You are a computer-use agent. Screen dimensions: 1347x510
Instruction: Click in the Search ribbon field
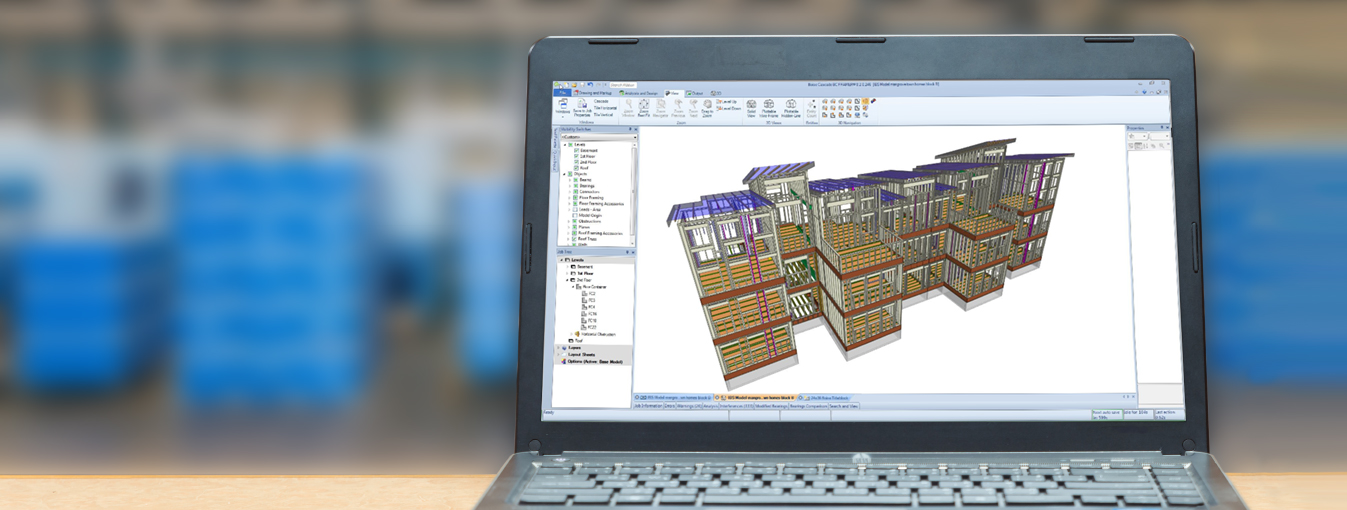[623, 85]
